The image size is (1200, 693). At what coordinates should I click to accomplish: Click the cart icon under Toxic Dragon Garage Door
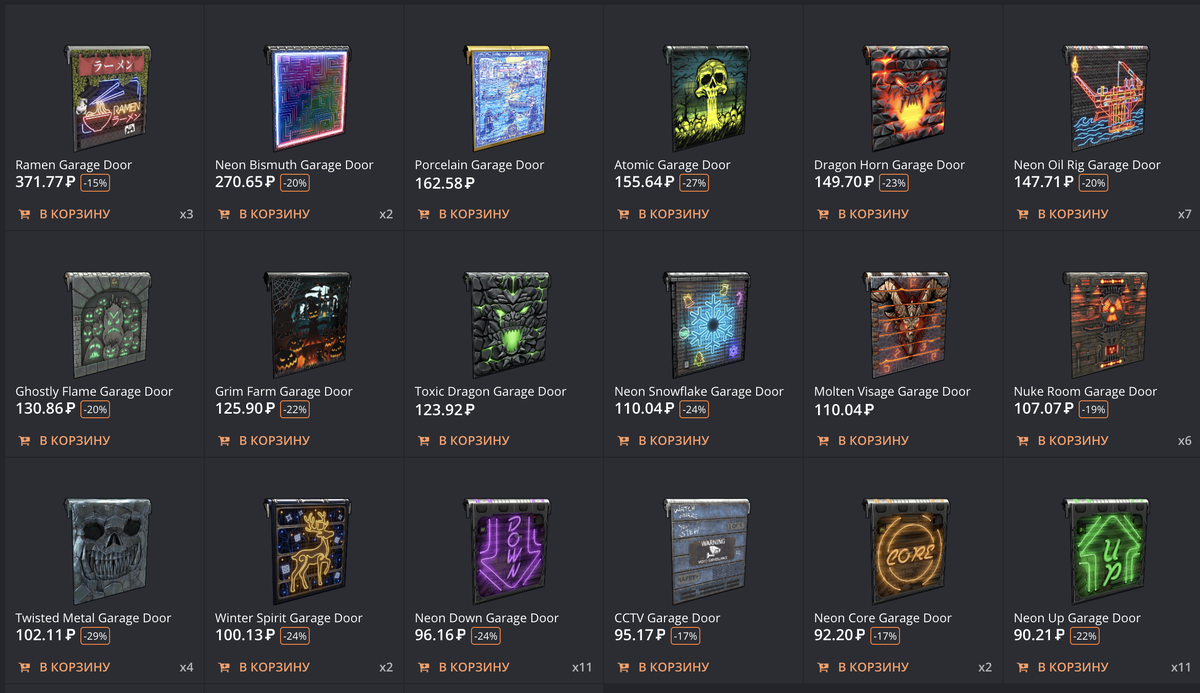pyautogui.click(x=424, y=440)
